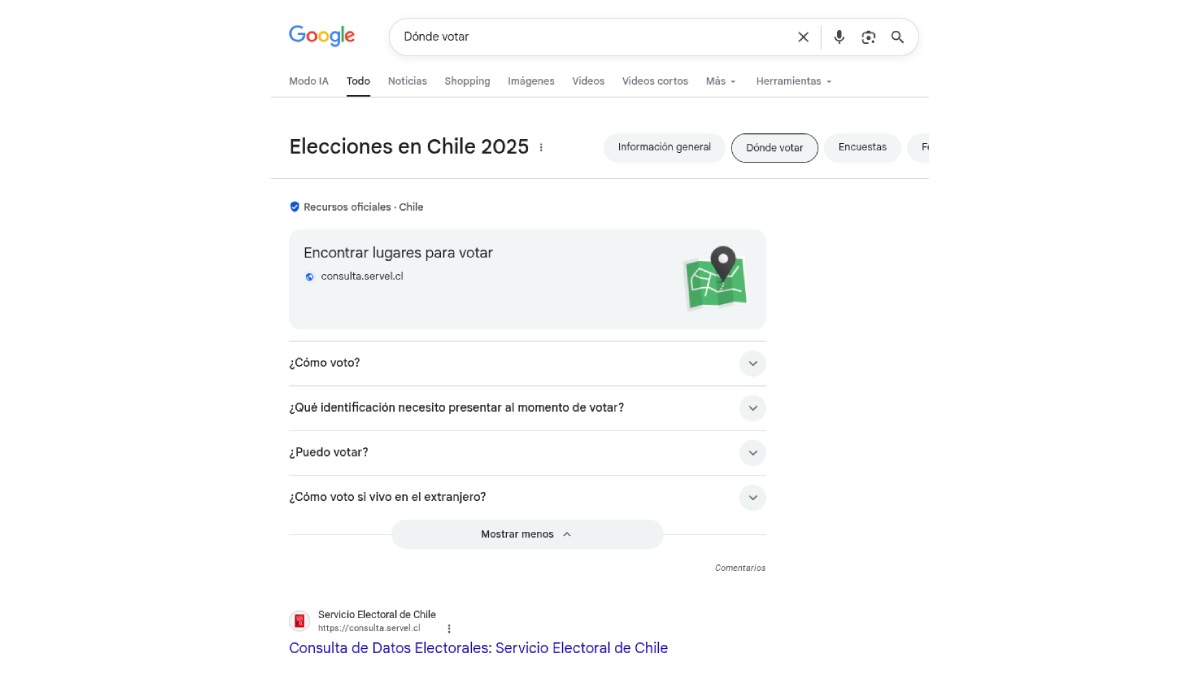Collapse the list with Mostrar menos
The image size is (1200, 675).
526,534
